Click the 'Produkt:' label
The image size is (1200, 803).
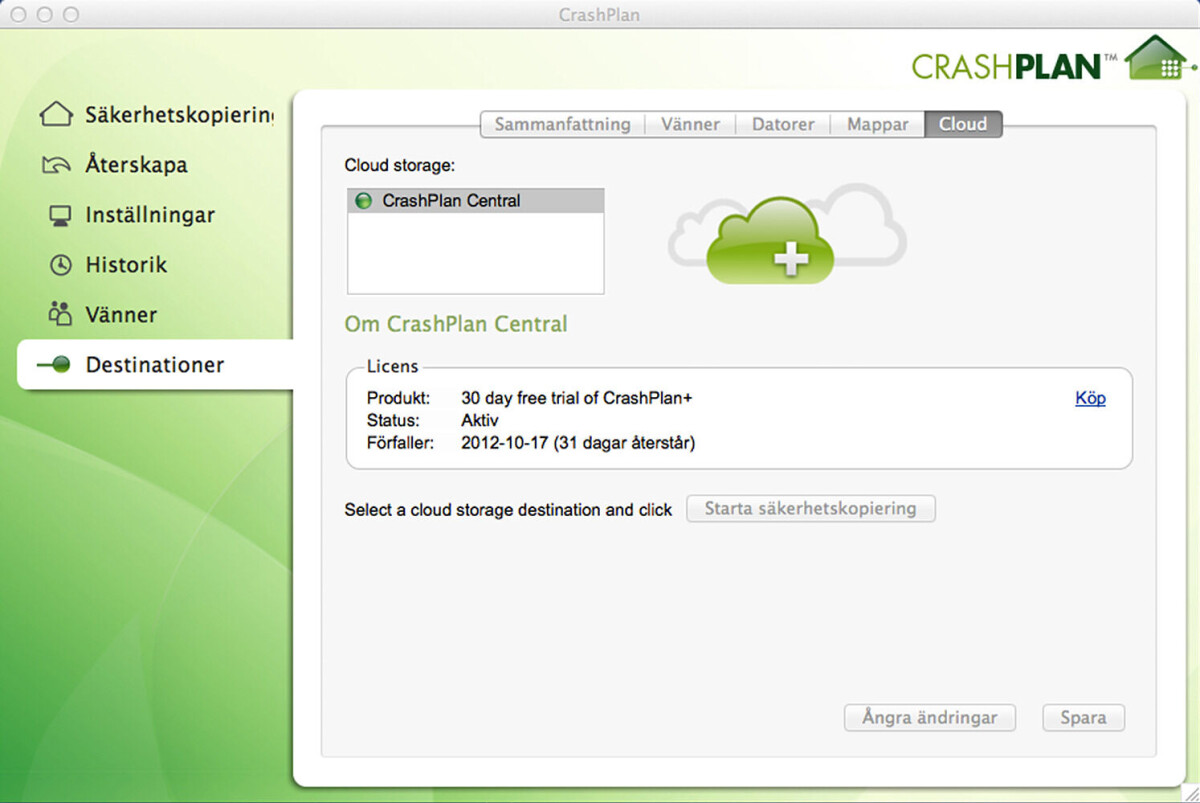pyautogui.click(x=397, y=398)
